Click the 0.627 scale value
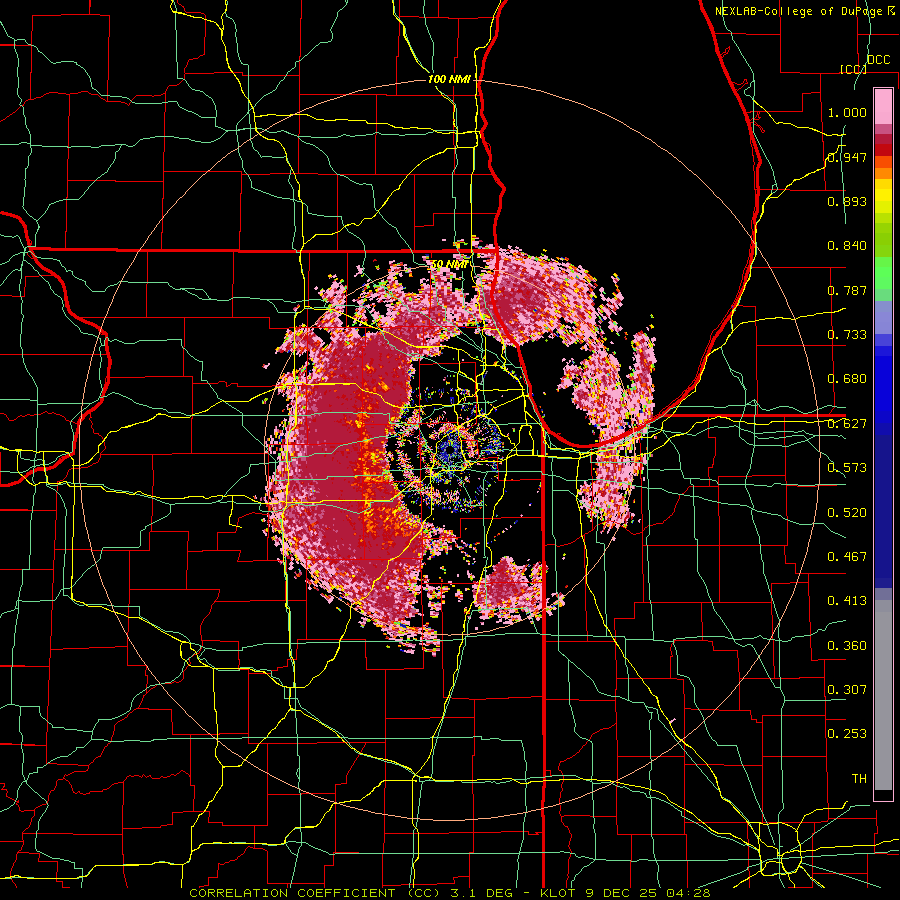Image resolution: width=900 pixels, height=900 pixels. tap(847, 424)
